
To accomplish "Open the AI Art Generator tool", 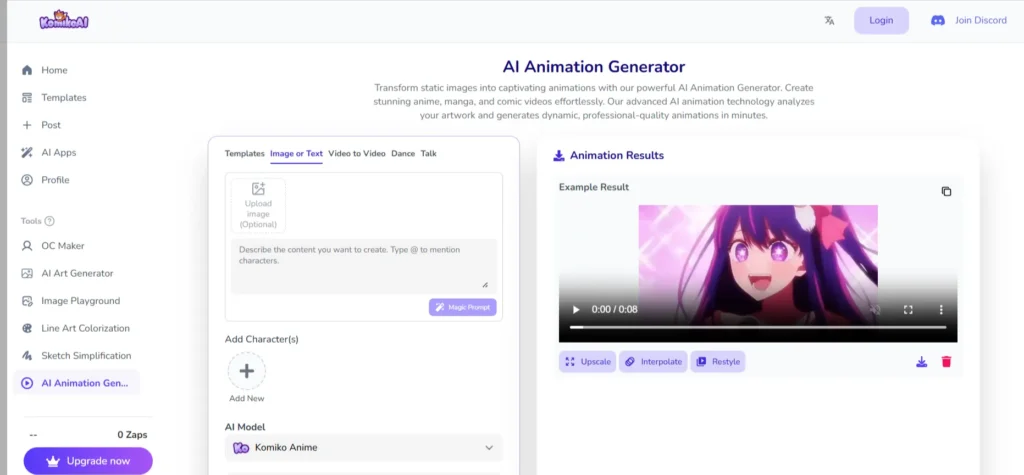I will point(77,273).
